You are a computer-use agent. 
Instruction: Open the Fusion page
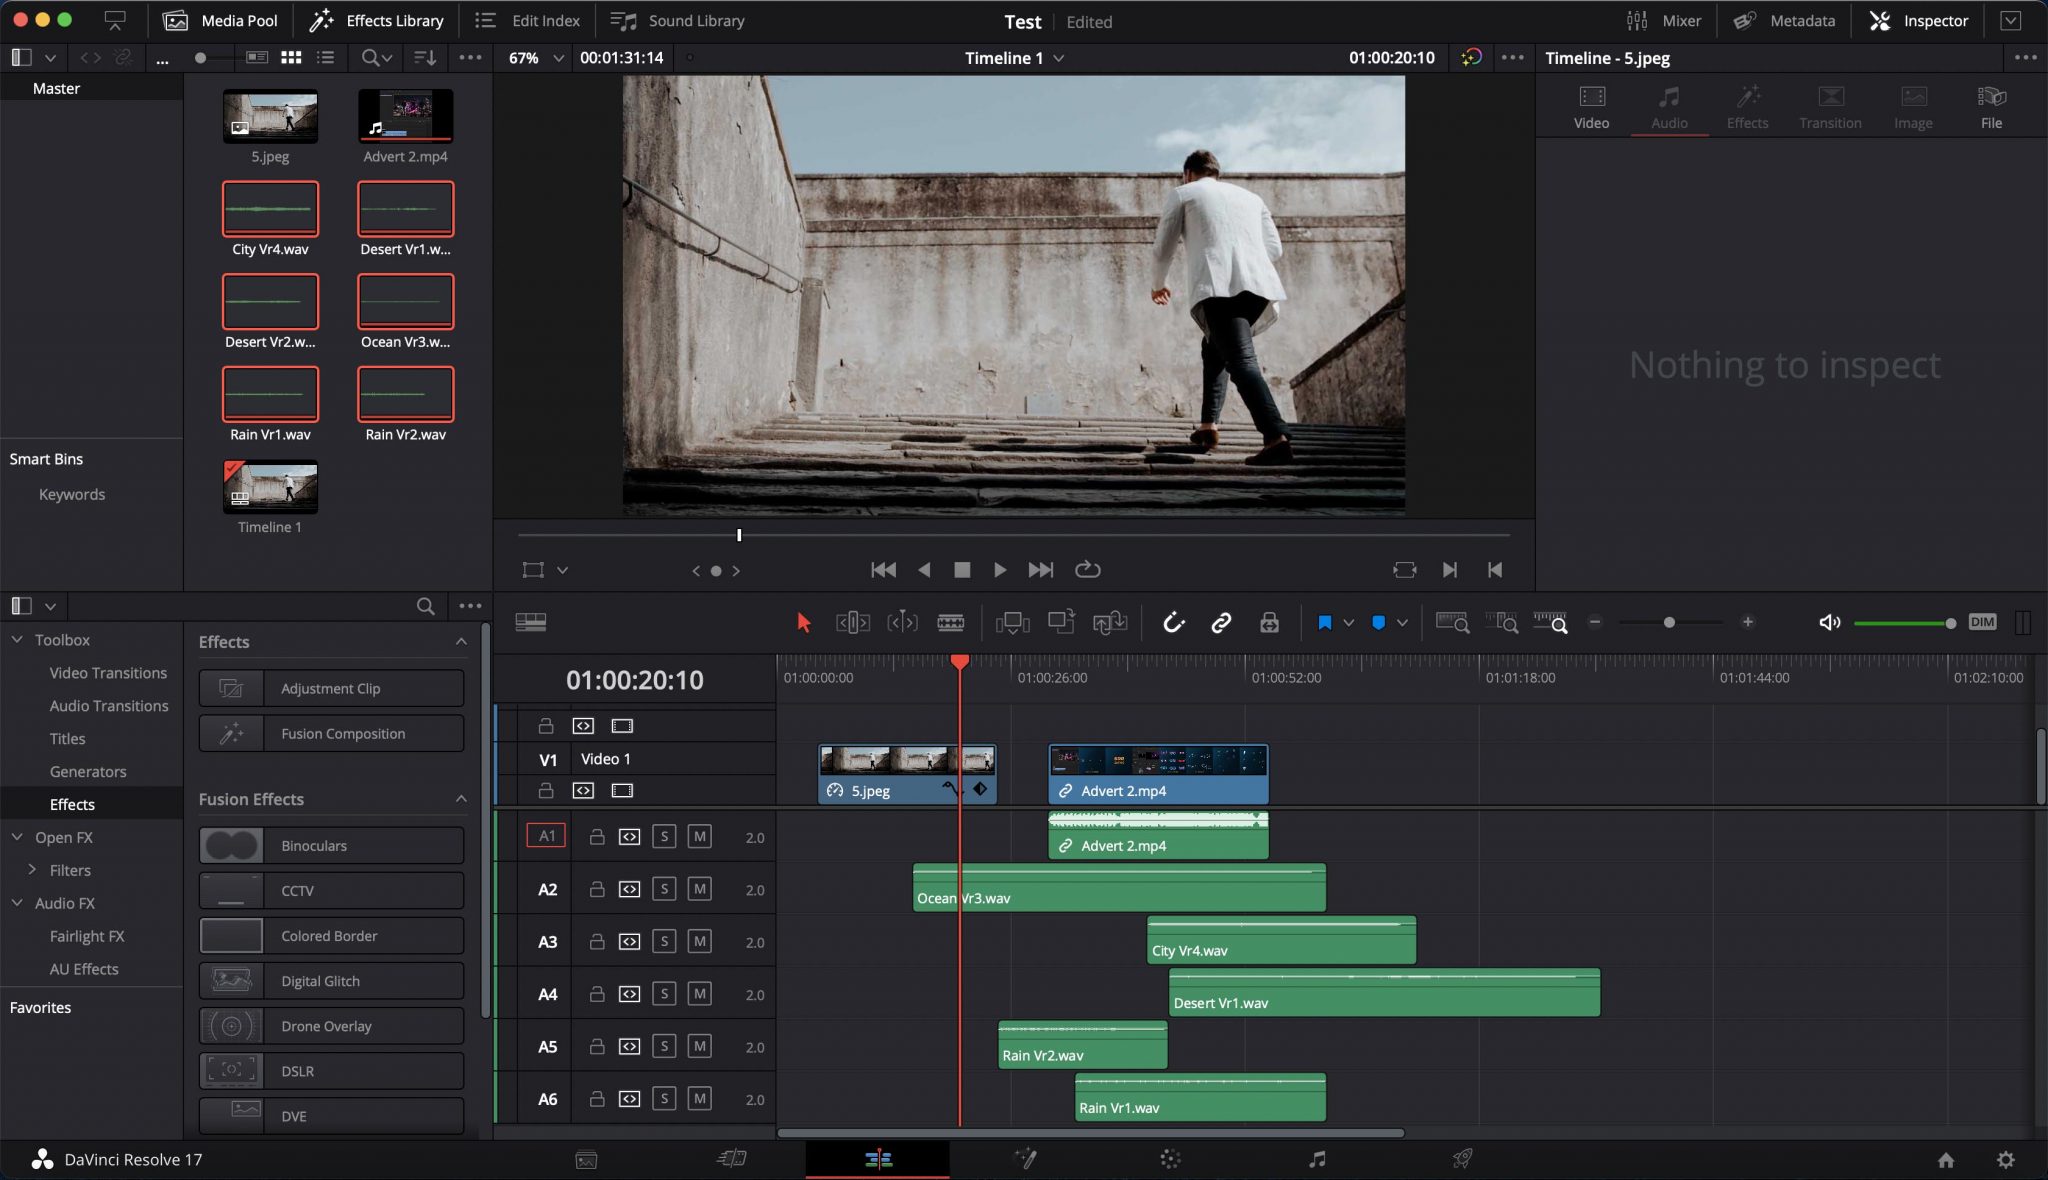click(x=1023, y=1159)
